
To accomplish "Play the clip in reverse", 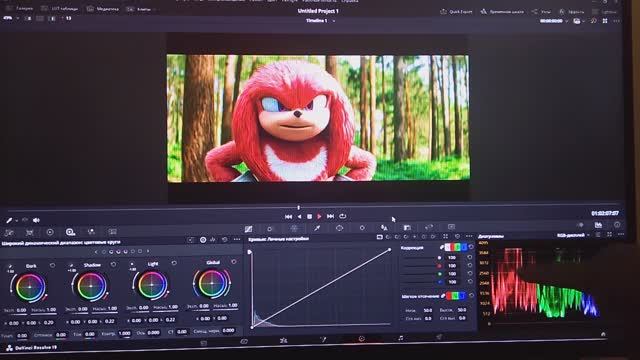I will click(x=299, y=216).
